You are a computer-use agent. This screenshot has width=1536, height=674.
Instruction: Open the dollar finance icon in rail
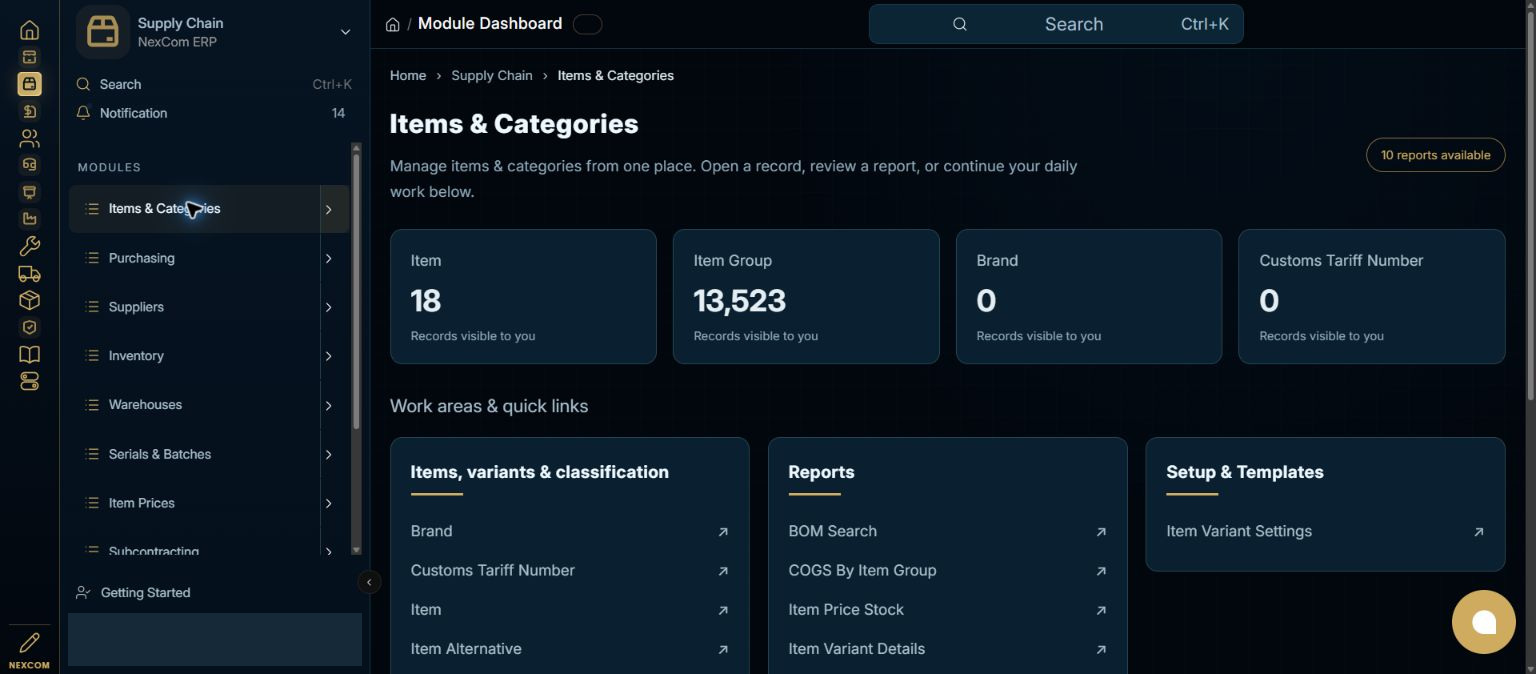[29, 111]
